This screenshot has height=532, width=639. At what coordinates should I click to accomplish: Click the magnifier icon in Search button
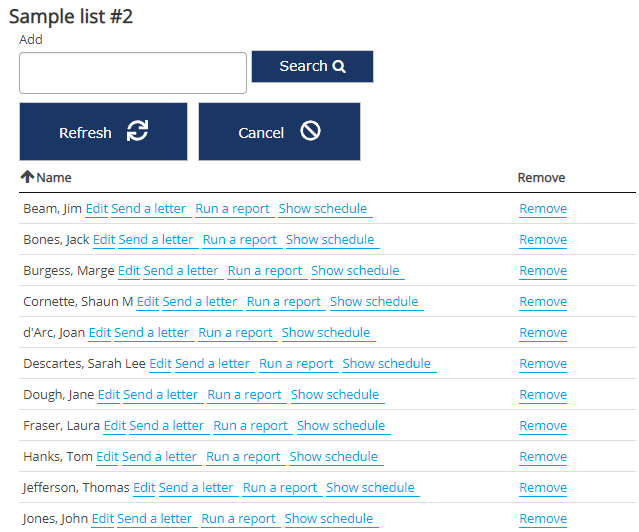coord(339,67)
